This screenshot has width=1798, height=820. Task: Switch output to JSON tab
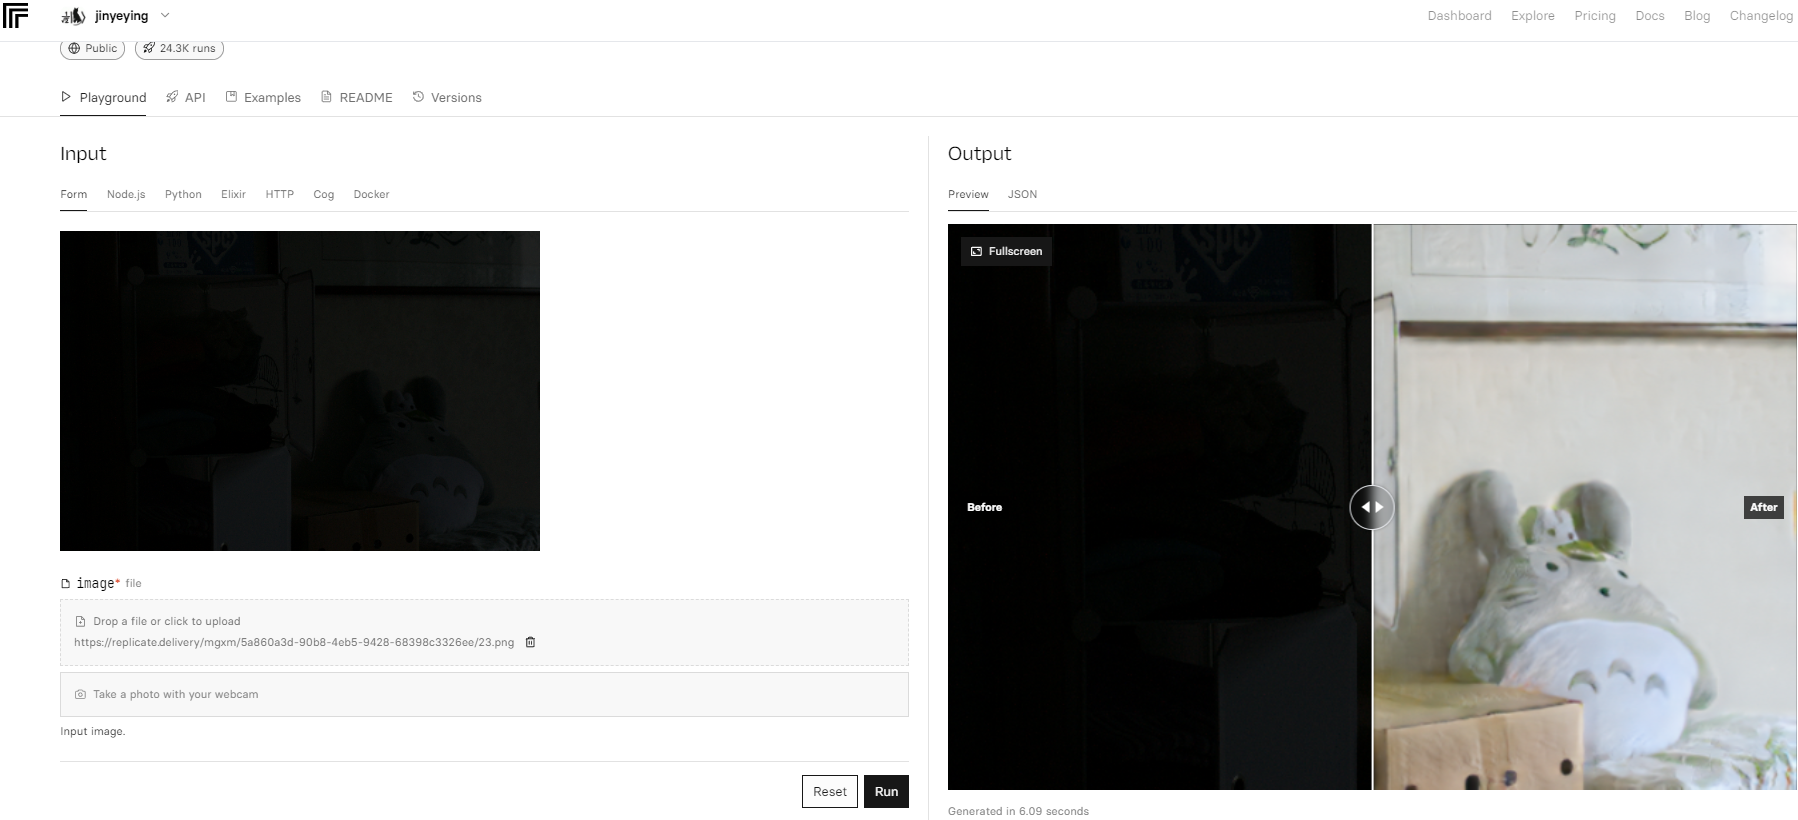pos(1022,195)
